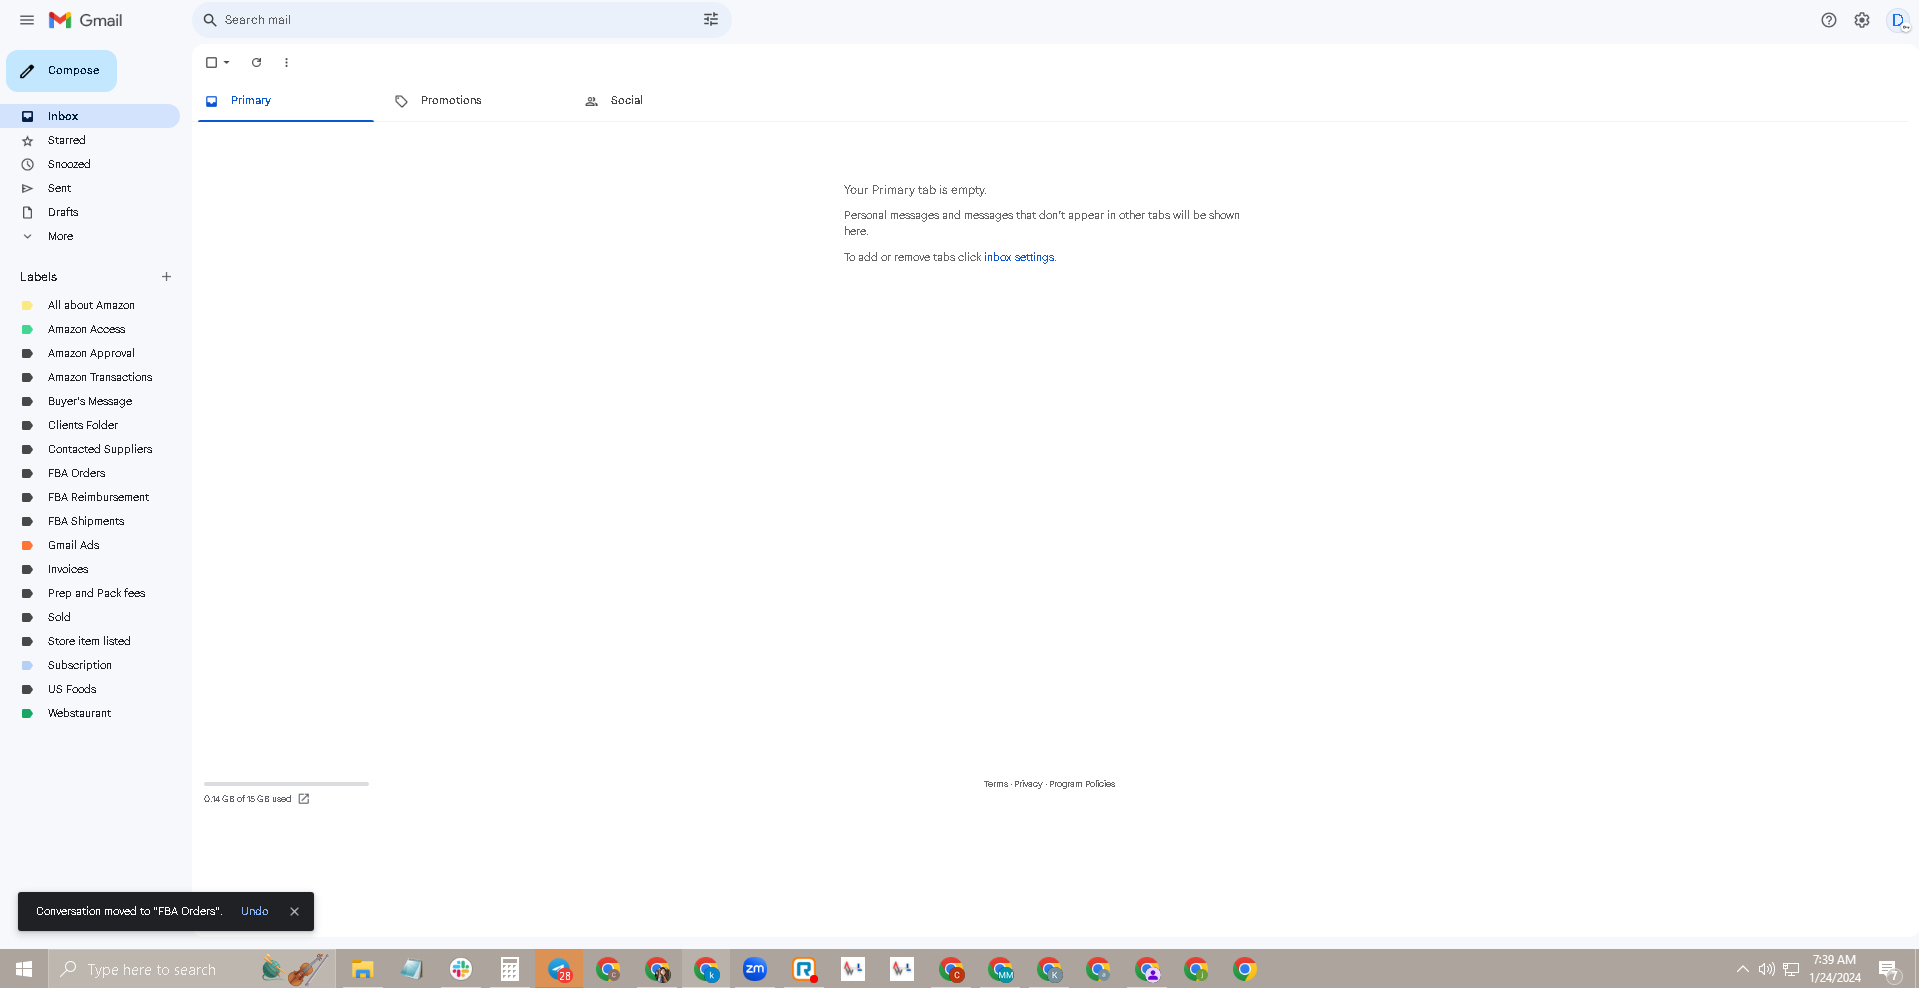Open Program Policies link
The image size is (1919, 988).
point(1082,784)
